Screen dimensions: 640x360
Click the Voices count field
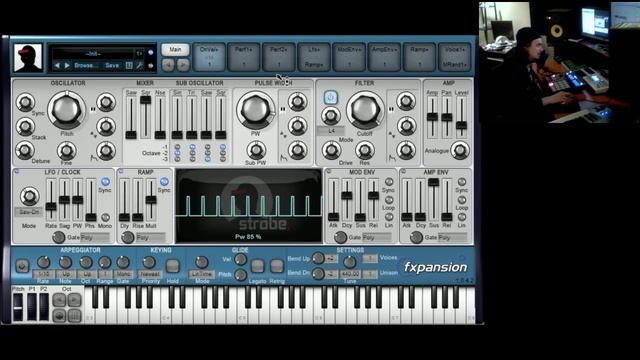click(x=370, y=258)
